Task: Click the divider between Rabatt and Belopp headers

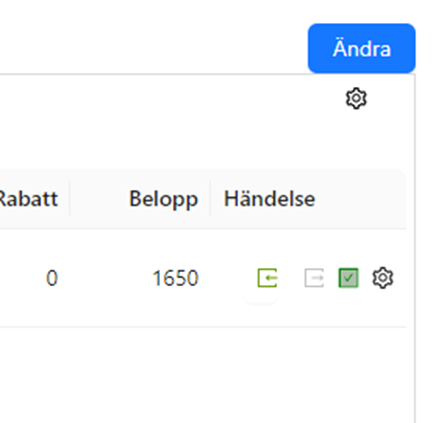Action: point(70,198)
